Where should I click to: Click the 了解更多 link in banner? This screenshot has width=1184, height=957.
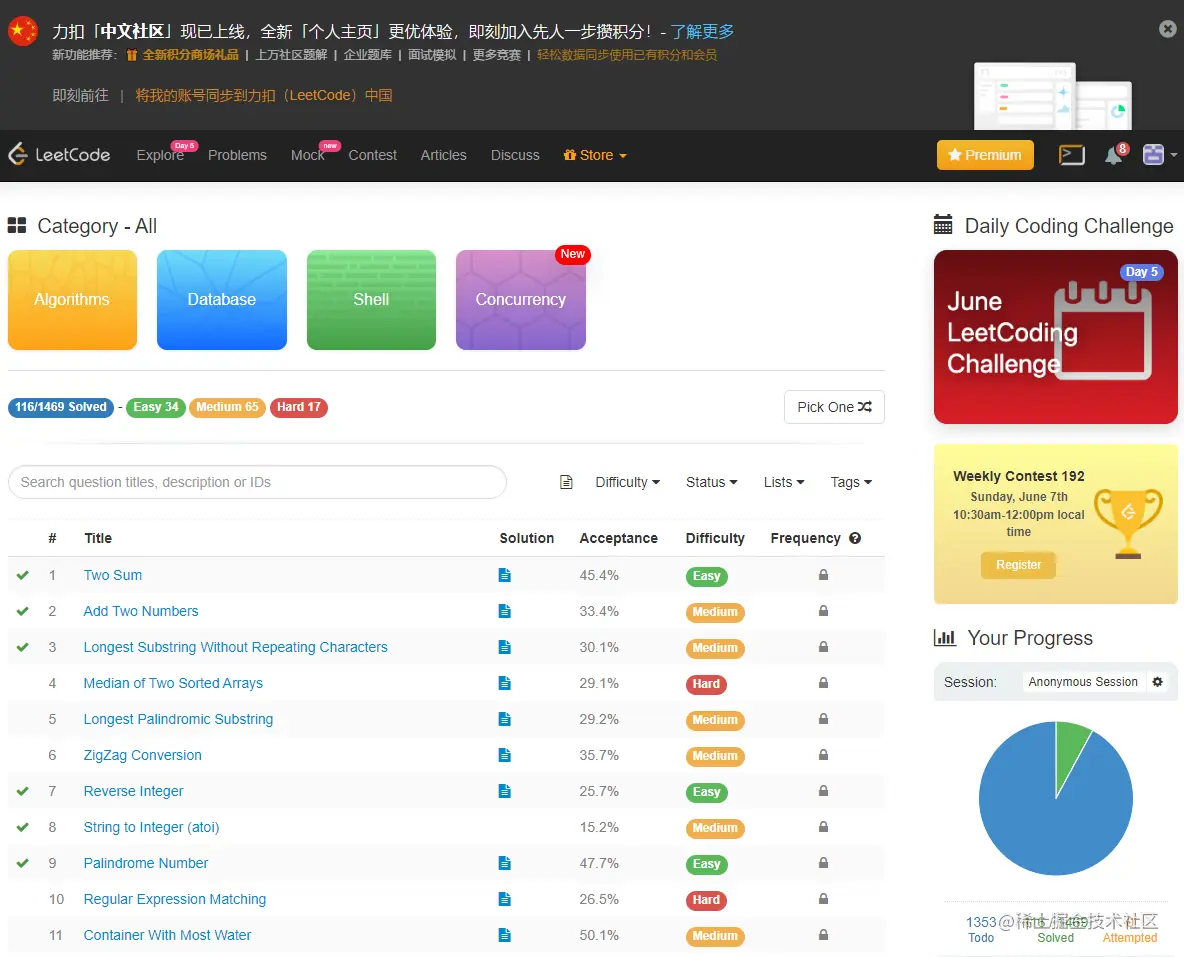click(x=702, y=32)
